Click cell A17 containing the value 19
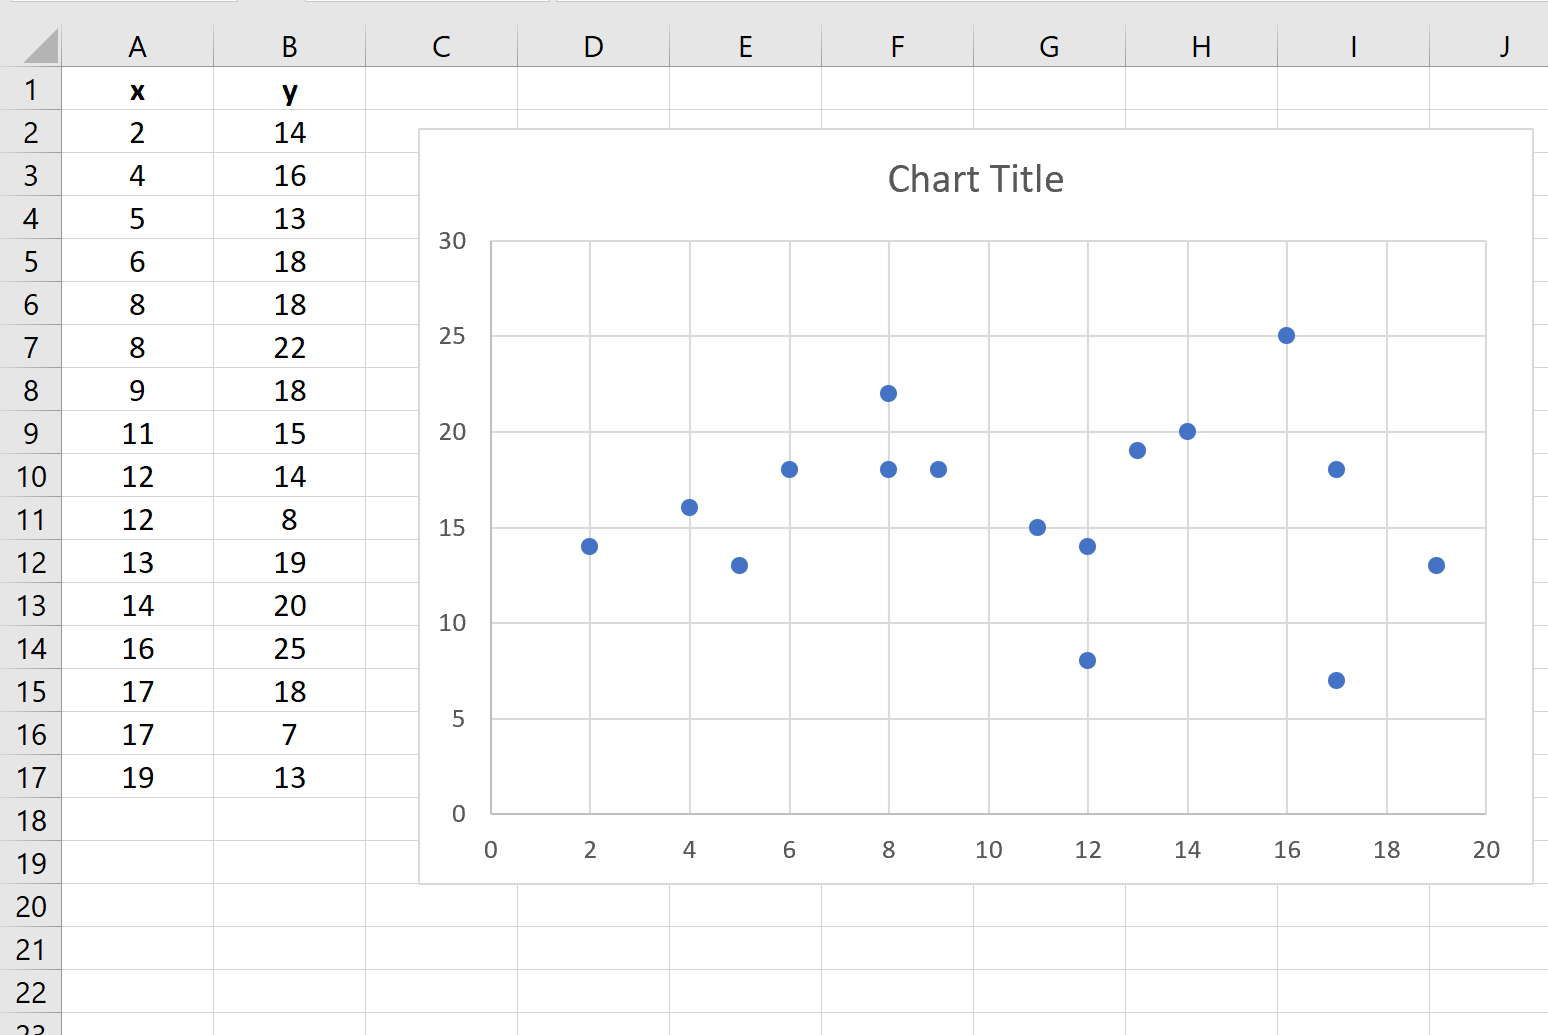 point(137,777)
